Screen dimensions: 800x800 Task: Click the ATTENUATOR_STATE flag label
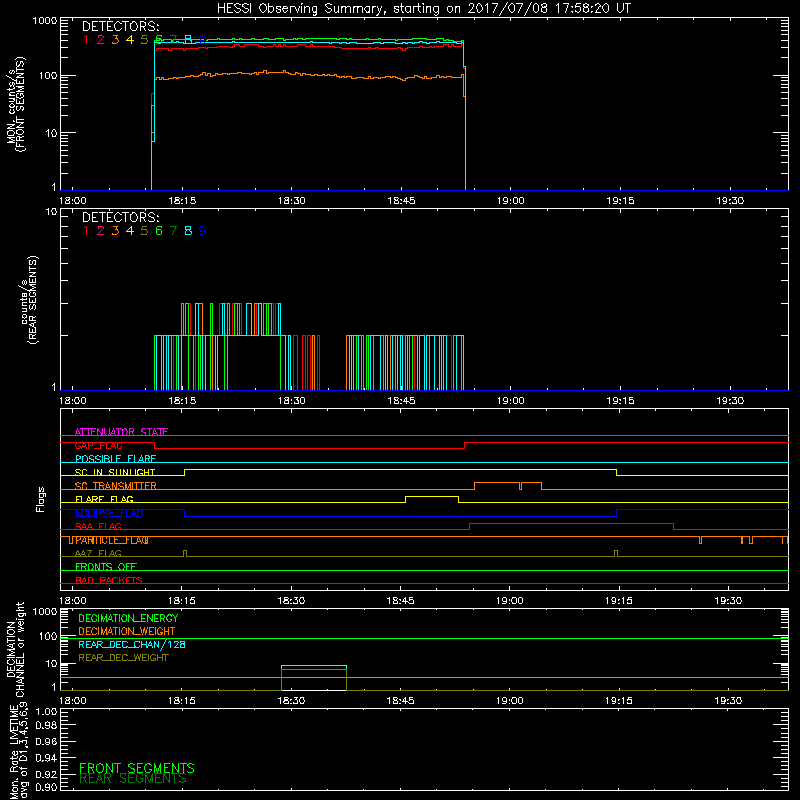[x=121, y=432]
